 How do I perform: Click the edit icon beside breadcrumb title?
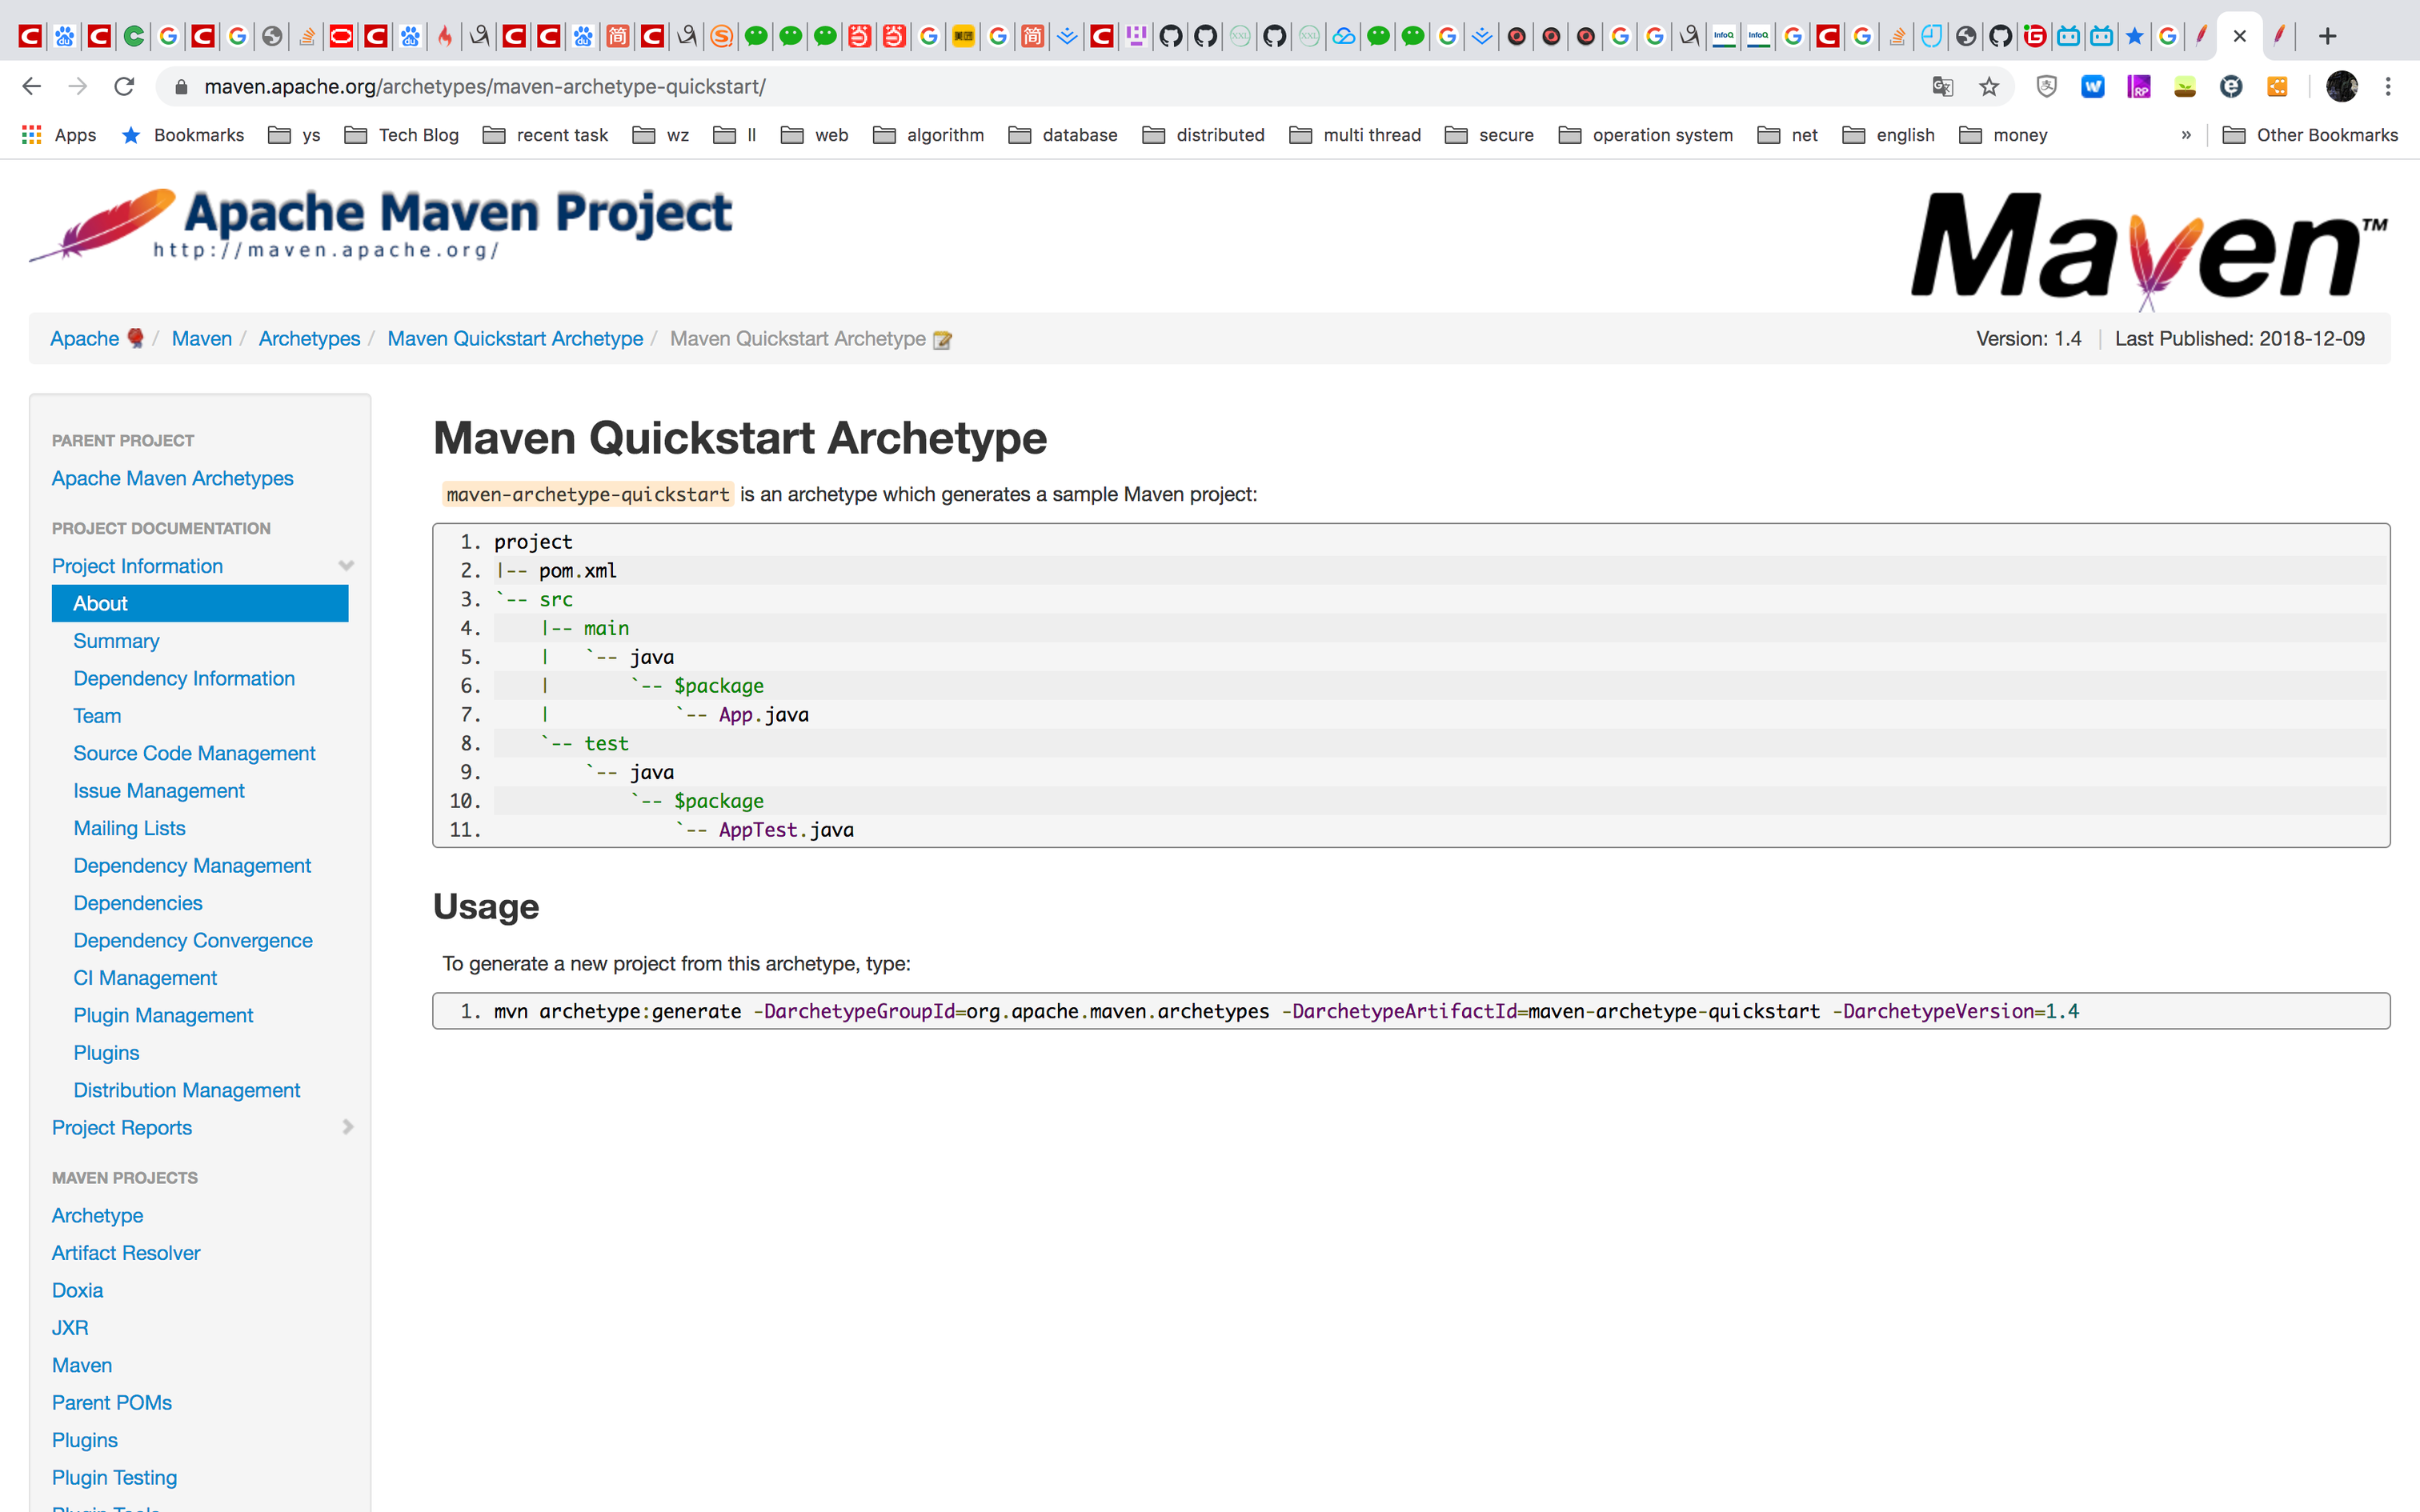point(942,340)
